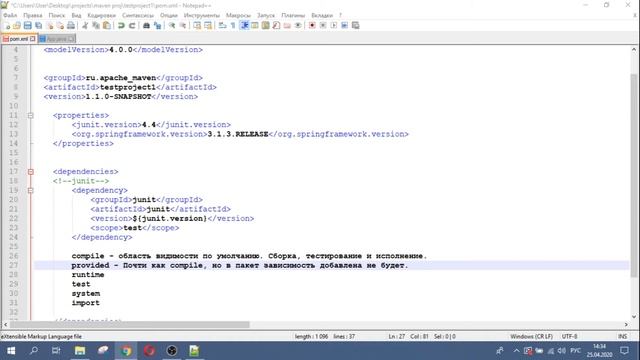Click the Close document toolbar icon
Screen dimensions: 640x360
pos(50,26)
